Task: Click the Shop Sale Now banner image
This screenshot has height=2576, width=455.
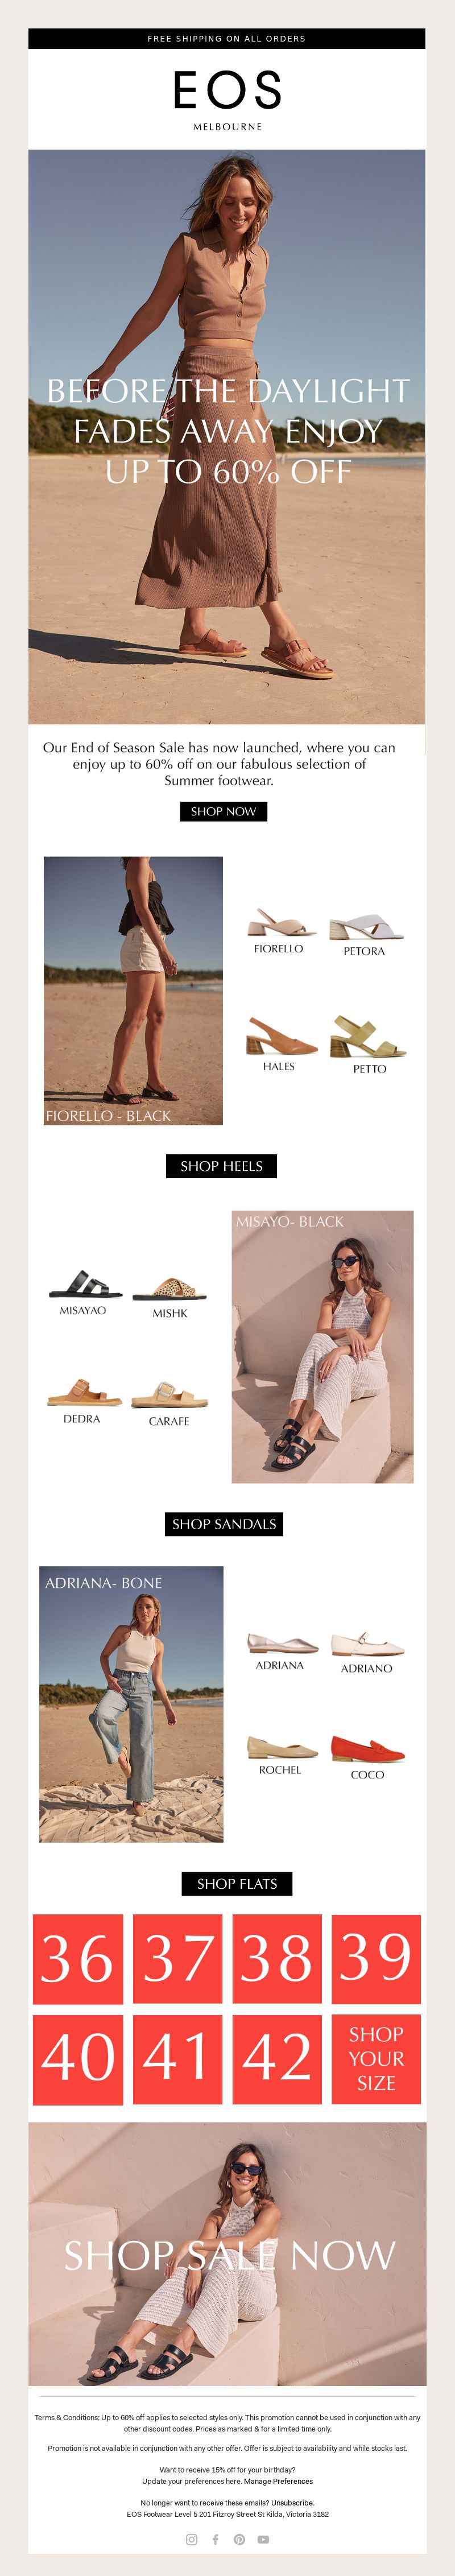Action: 227,2254
